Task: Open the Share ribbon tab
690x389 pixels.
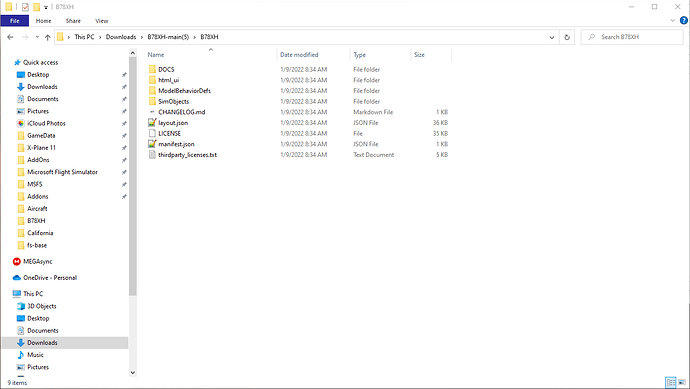Action: [x=73, y=21]
